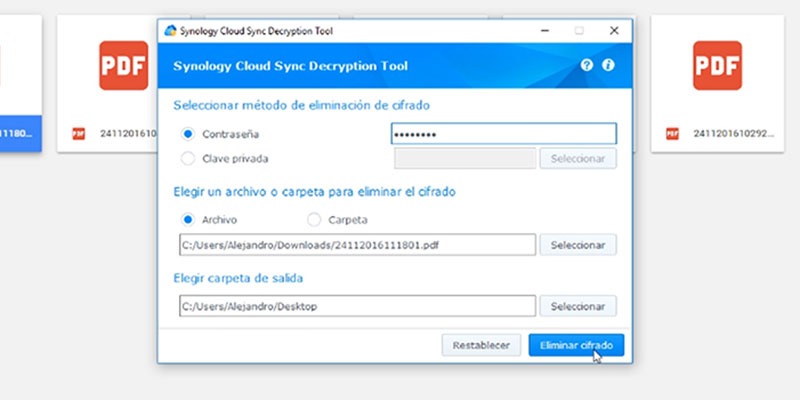Click the highlighted blue file label at far left
The width and height of the screenshot is (800, 400).
20,134
